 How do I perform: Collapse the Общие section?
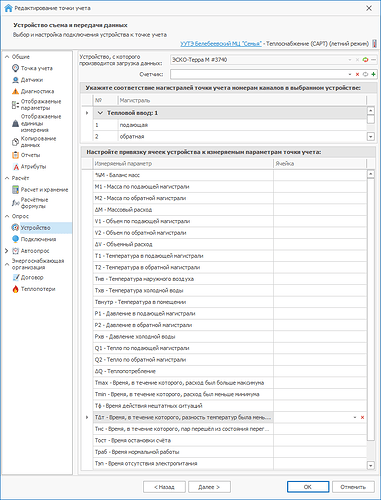7,57
